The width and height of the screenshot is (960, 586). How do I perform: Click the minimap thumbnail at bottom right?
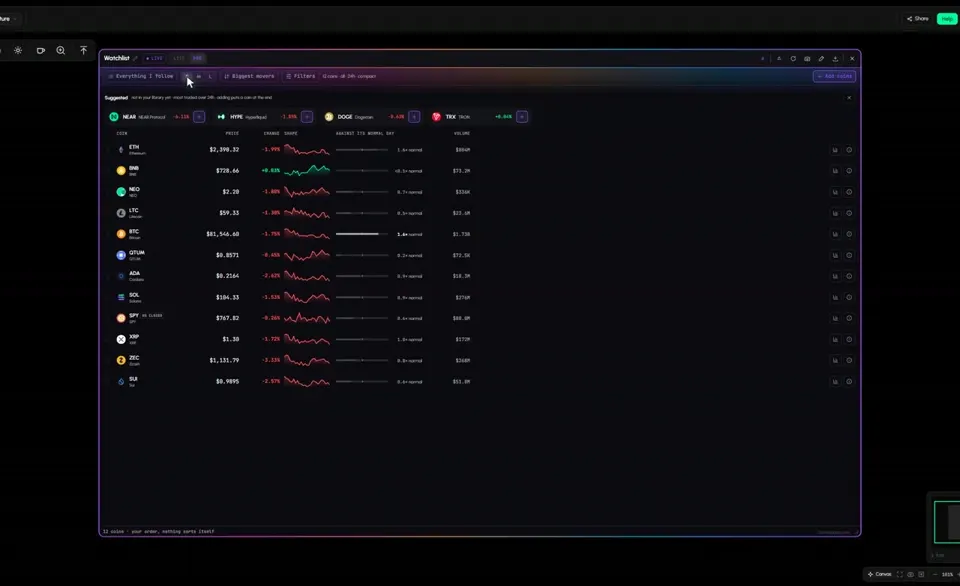coord(947,522)
